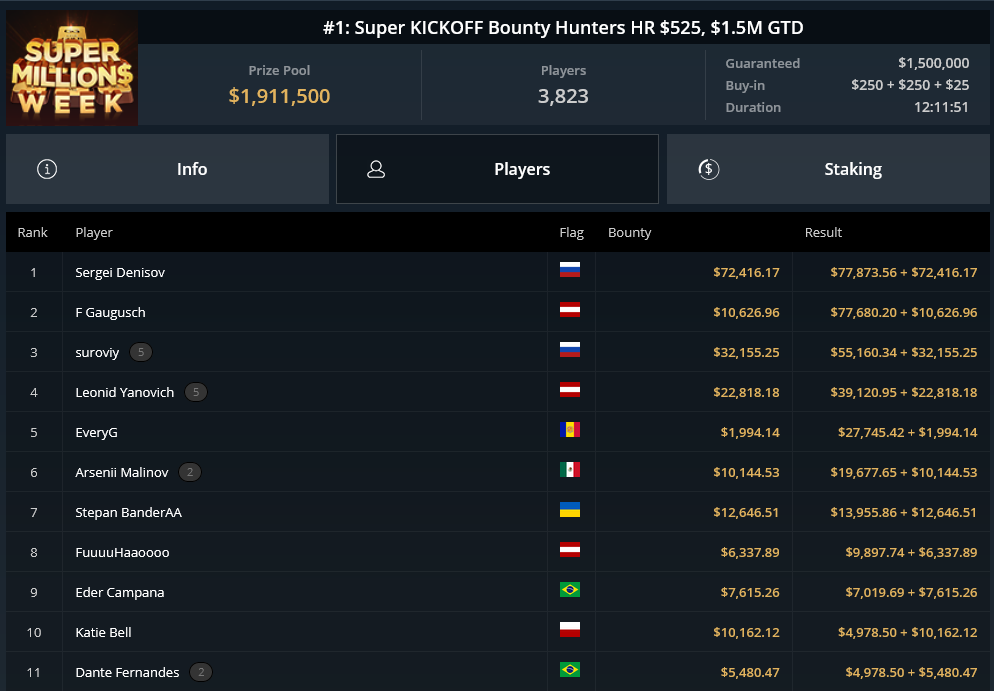Click the badge 2 beside Dante Fernandes
Image resolution: width=994 pixels, height=691 pixels.
pos(201,672)
